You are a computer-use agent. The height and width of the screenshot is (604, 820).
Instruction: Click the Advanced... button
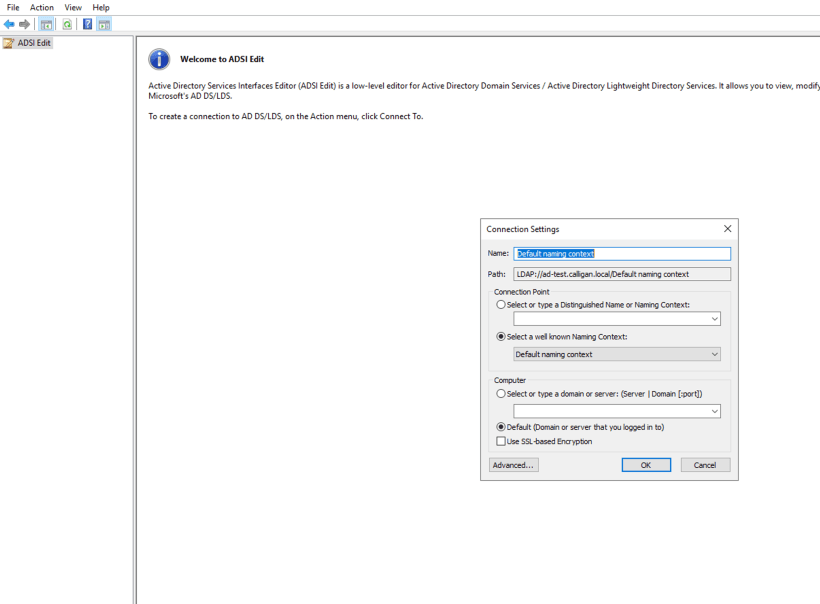click(514, 465)
